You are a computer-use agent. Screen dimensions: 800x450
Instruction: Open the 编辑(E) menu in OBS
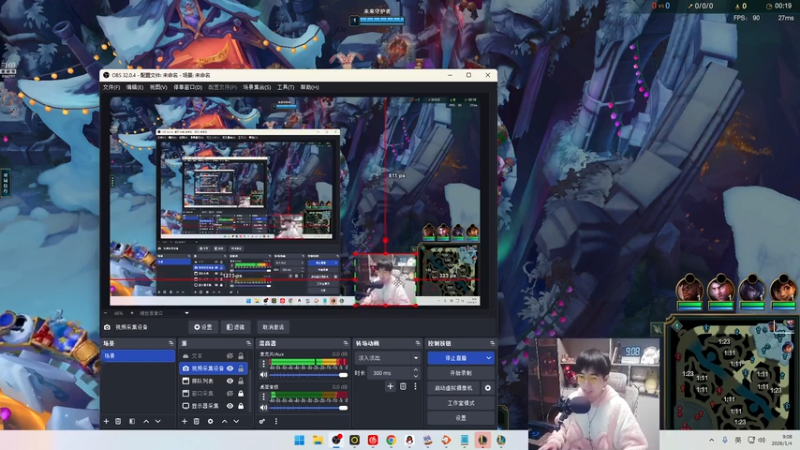pos(135,87)
